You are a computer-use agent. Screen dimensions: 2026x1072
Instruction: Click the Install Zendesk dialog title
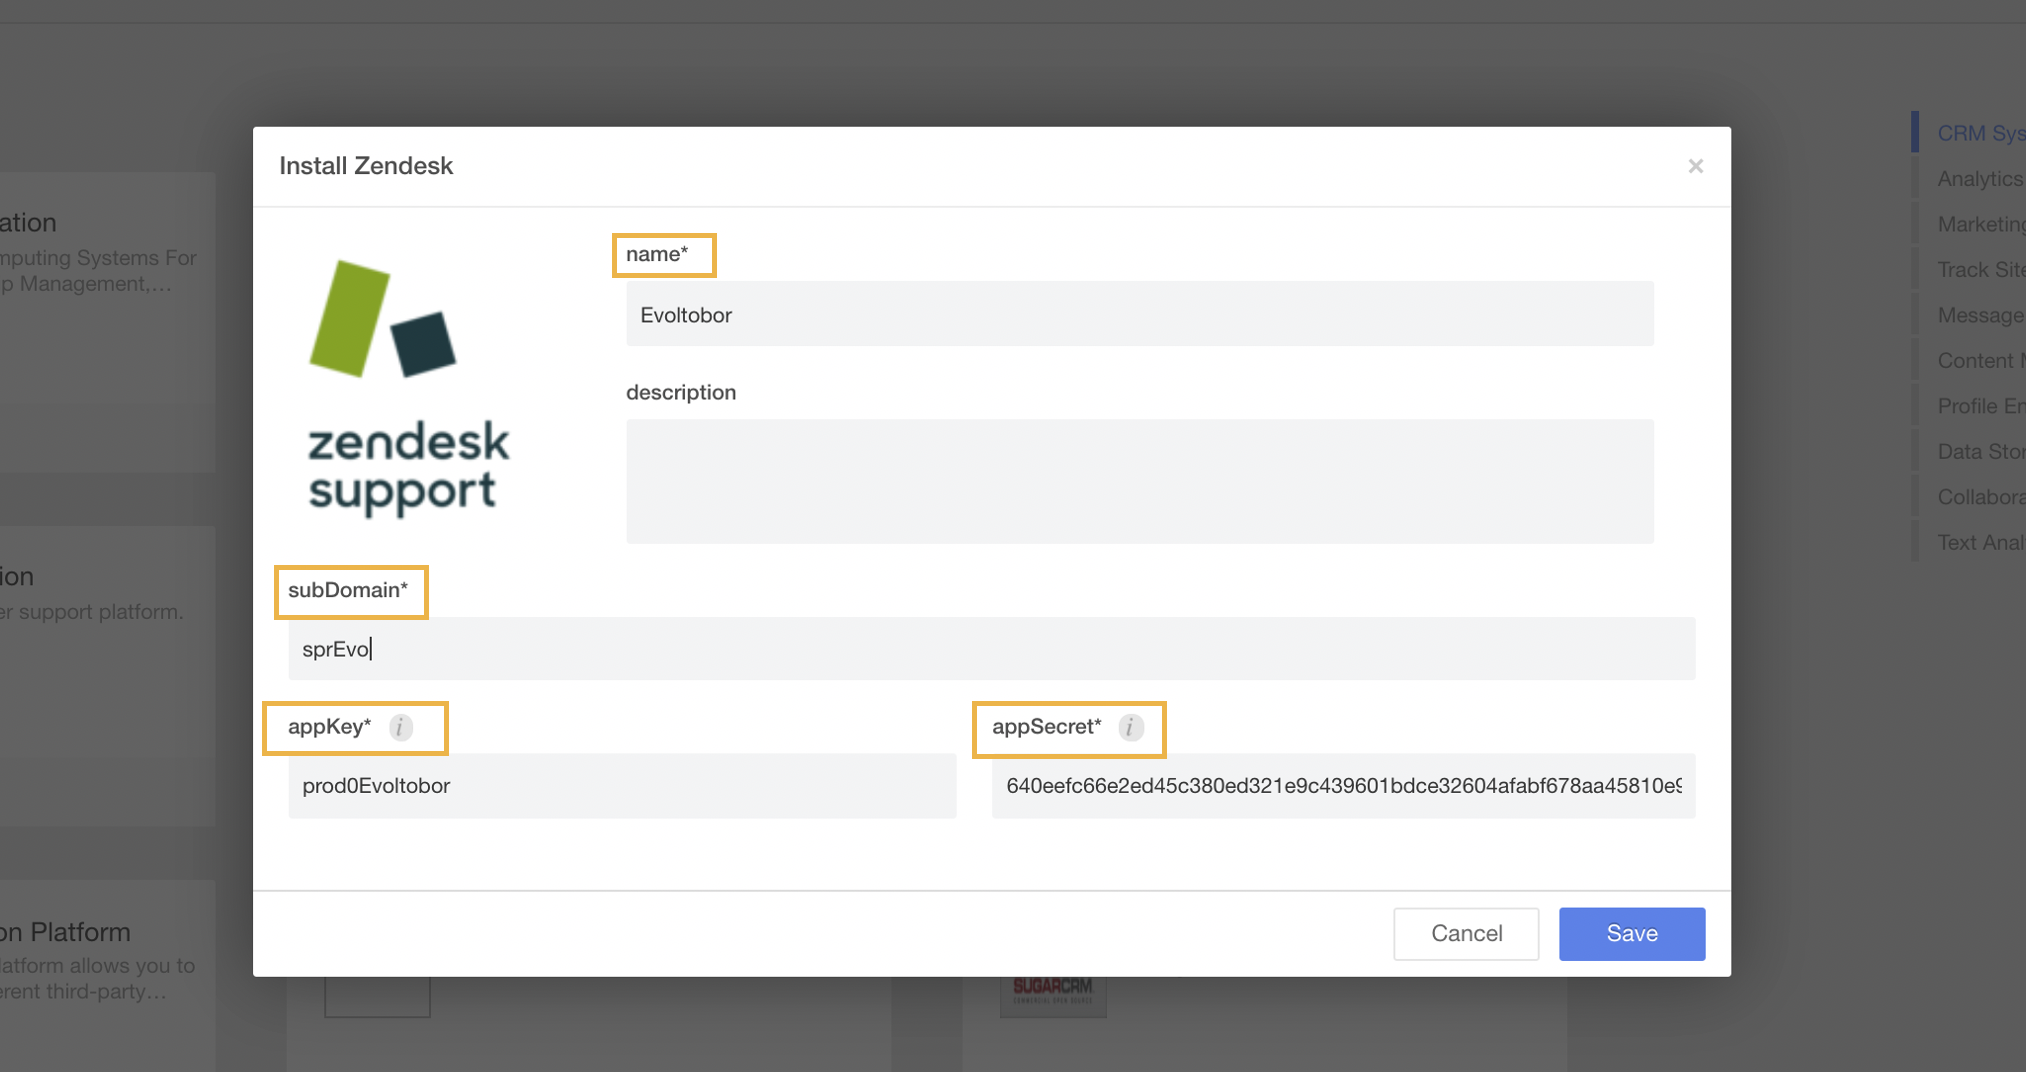click(x=366, y=166)
